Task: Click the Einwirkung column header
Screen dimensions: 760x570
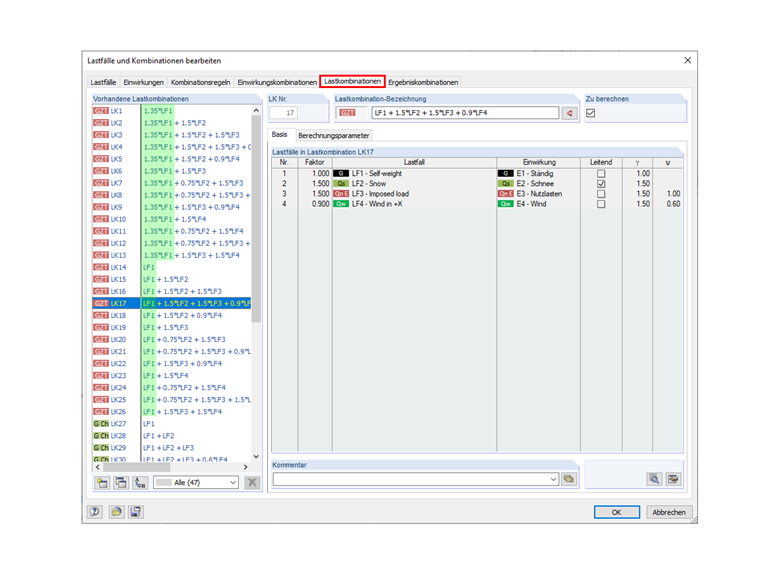Action: [539, 162]
